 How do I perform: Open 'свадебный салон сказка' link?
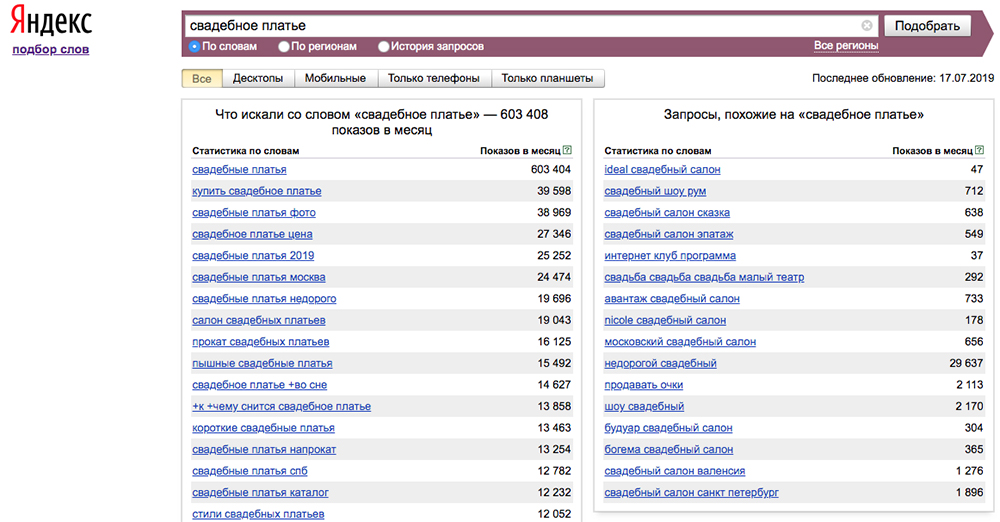point(667,213)
